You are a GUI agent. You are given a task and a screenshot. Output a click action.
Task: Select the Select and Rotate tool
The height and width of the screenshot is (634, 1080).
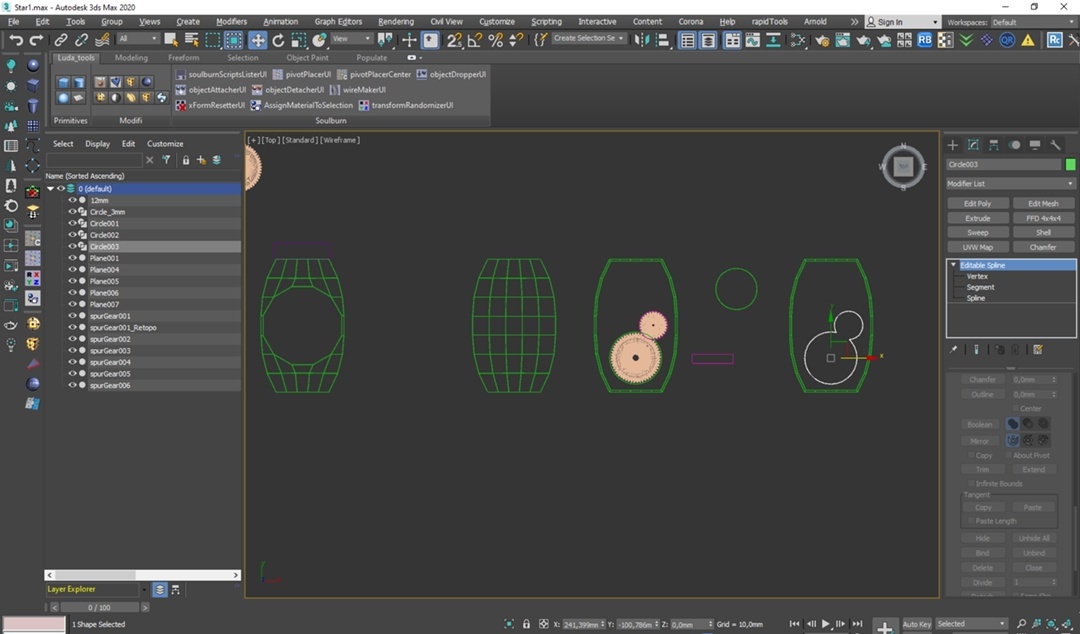tap(278, 40)
